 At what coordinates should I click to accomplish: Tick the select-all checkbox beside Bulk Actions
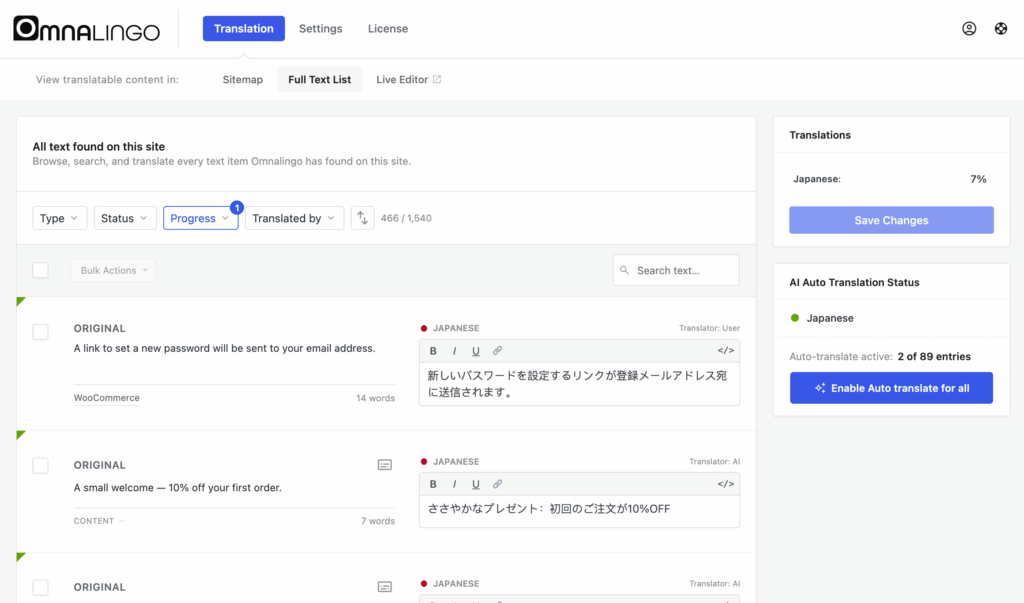click(x=40, y=270)
